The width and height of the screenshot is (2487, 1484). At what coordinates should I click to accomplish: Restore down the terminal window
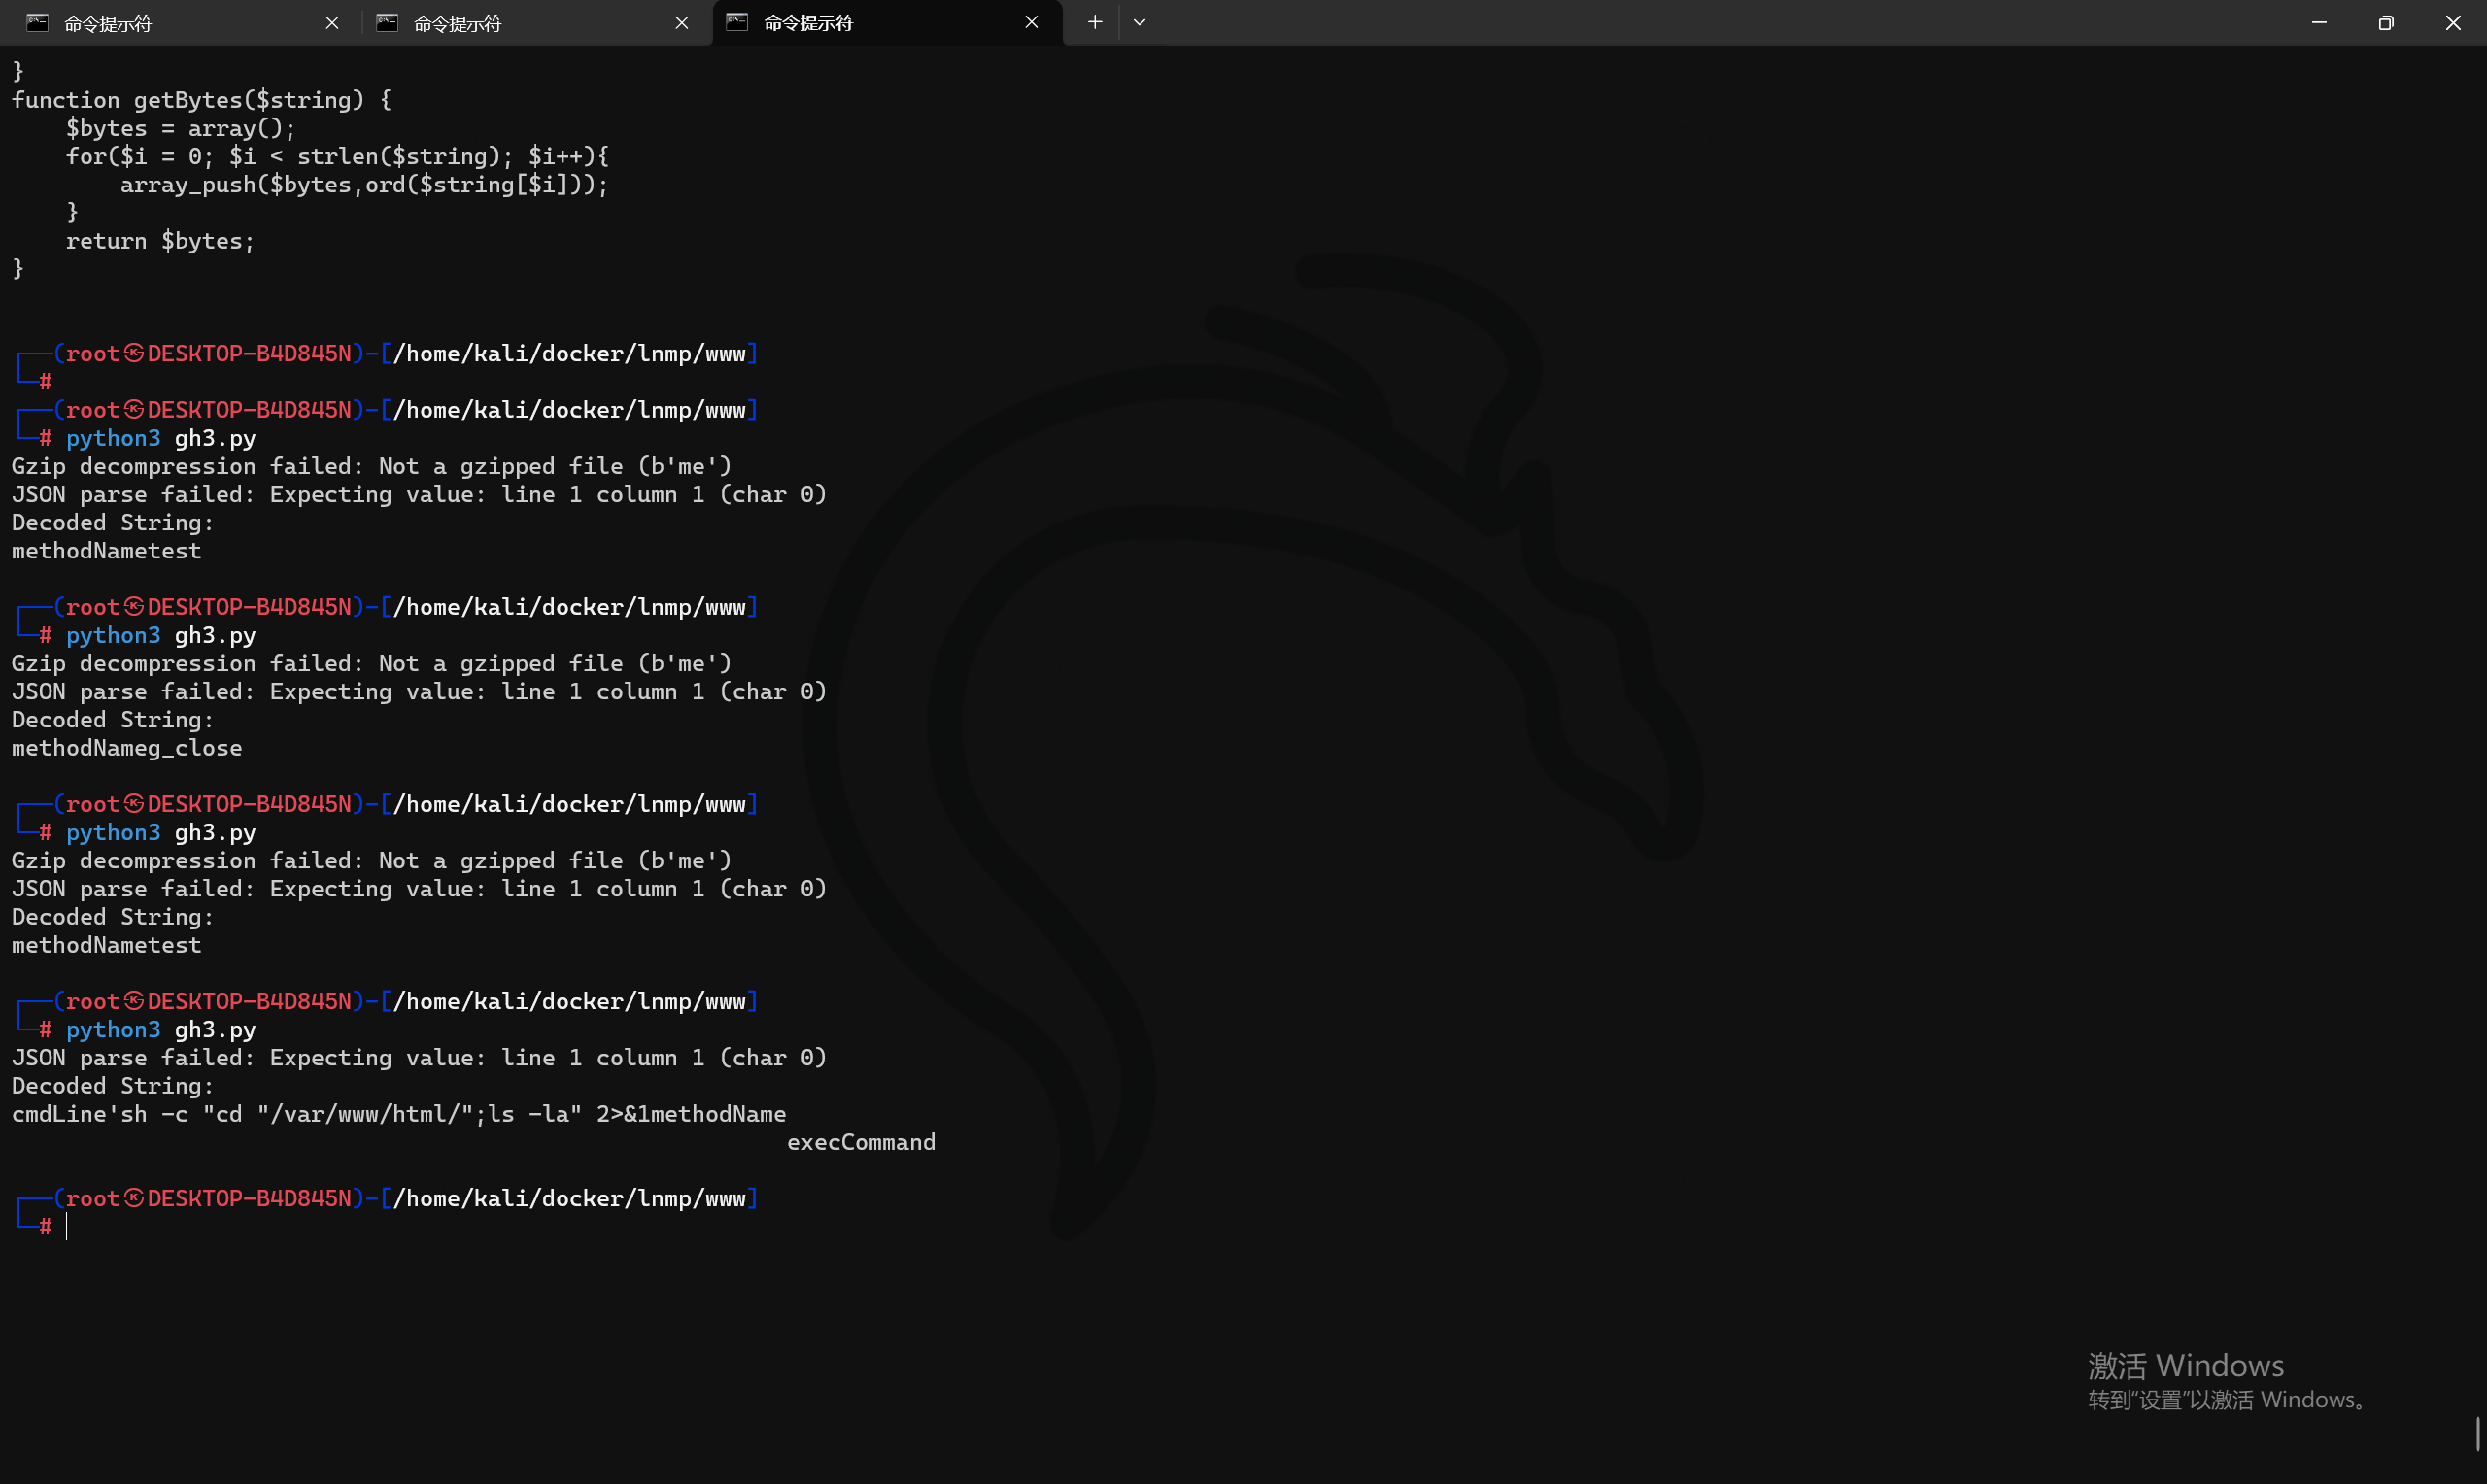2385,22
